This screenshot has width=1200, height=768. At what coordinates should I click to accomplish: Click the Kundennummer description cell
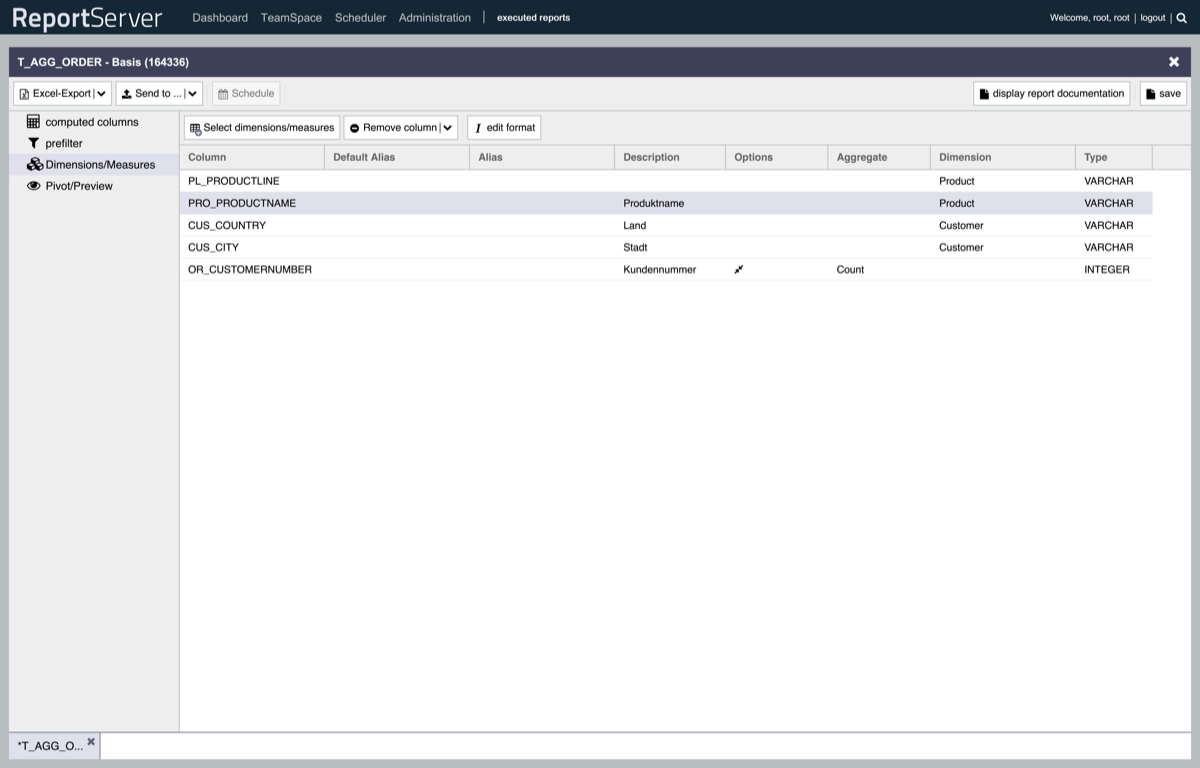(660, 269)
